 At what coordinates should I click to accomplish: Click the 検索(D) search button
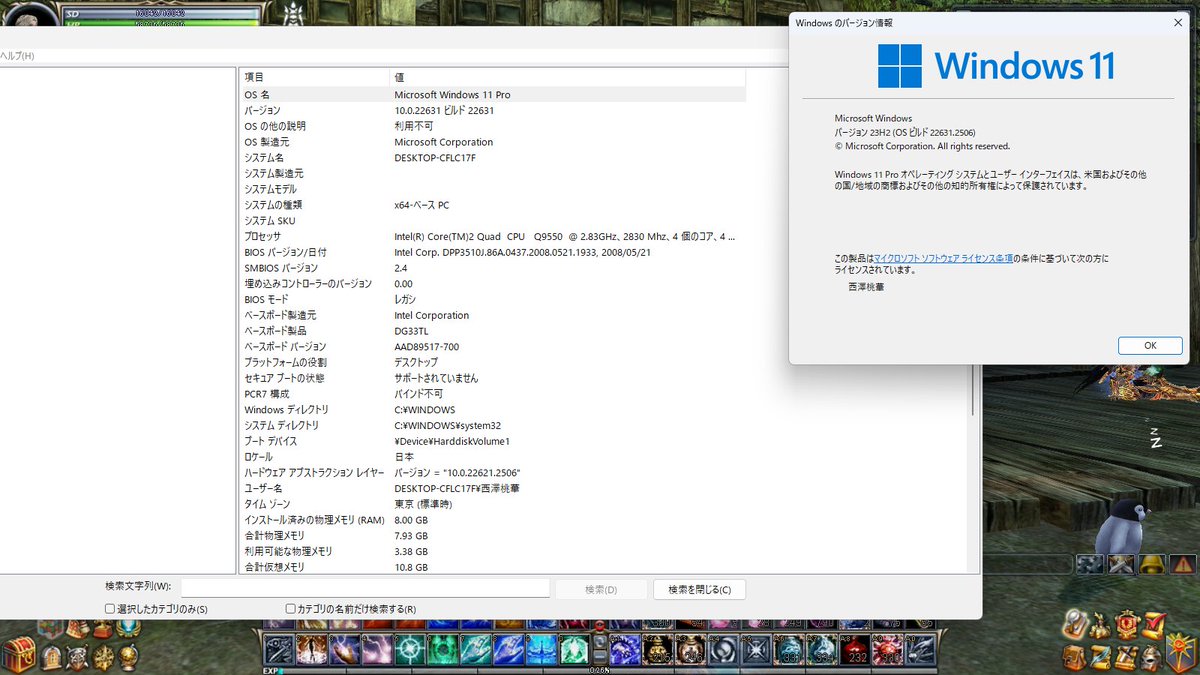pyautogui.click(x=601, y=589)
